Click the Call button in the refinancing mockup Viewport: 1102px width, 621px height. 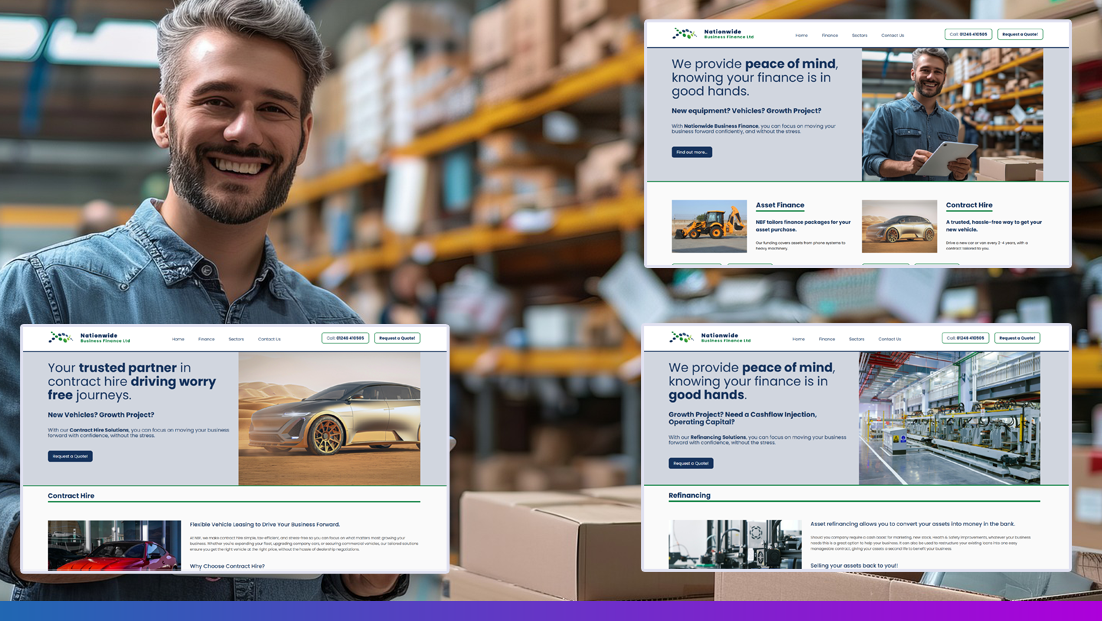(966, 338)
